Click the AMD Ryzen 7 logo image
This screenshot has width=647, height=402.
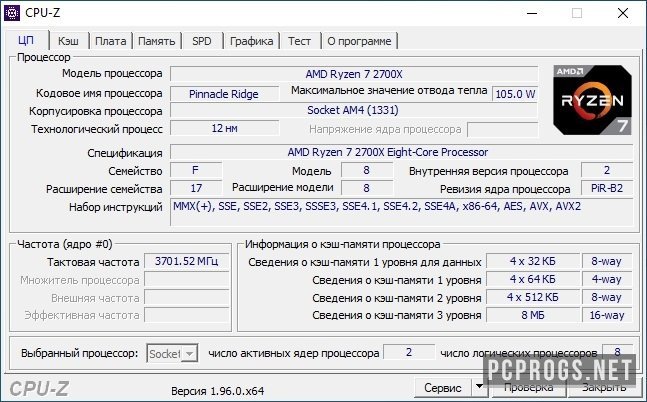click(592, 100)
